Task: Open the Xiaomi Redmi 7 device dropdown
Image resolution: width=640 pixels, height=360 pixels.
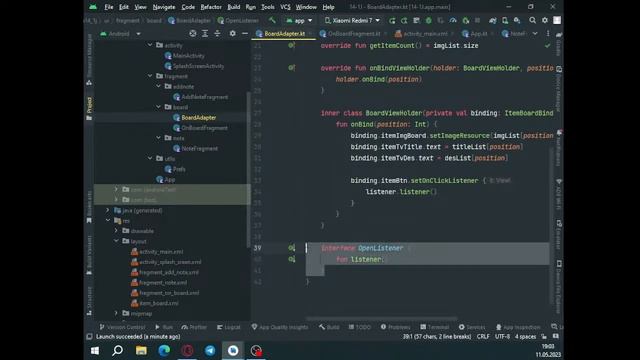Action: coord(352,20)
